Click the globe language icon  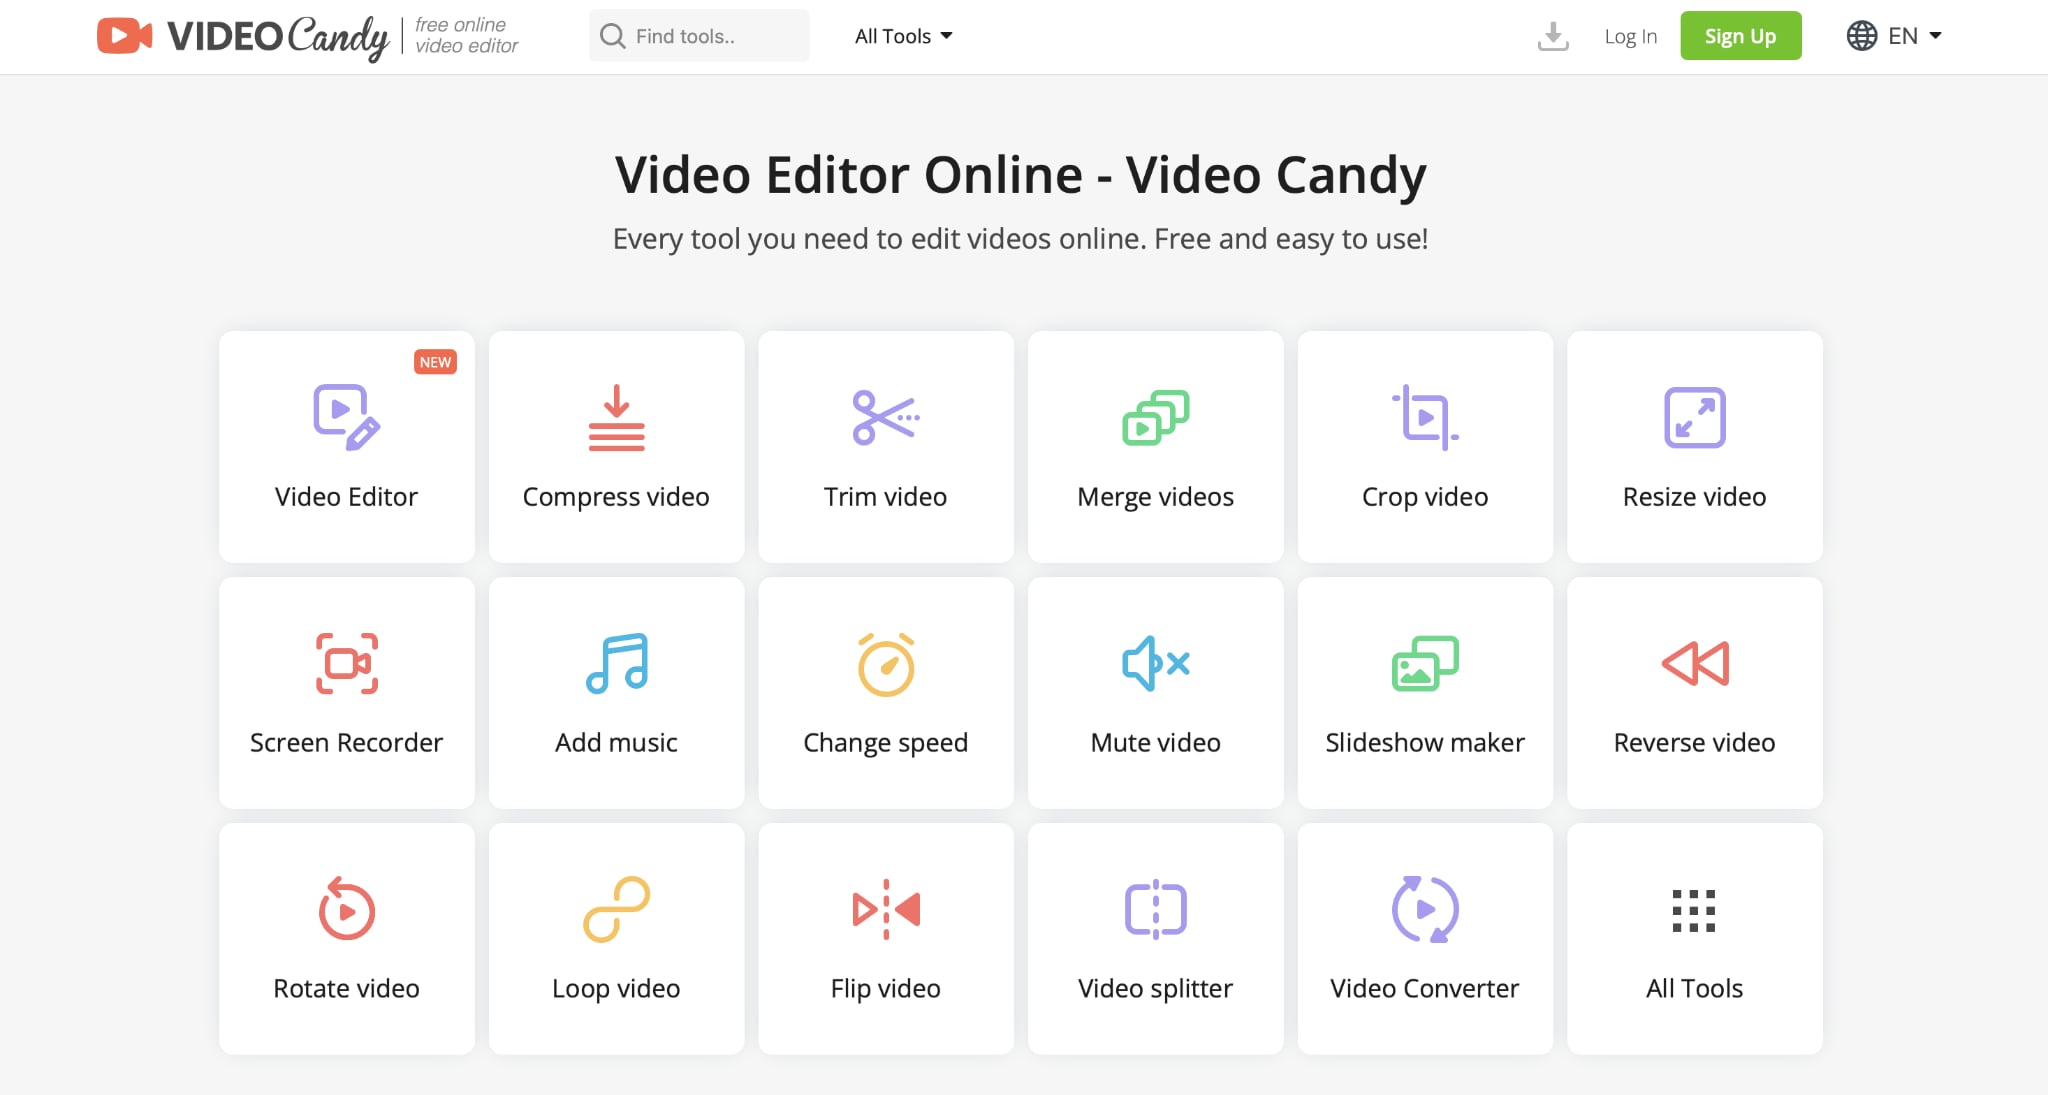tap(1861, 36)
